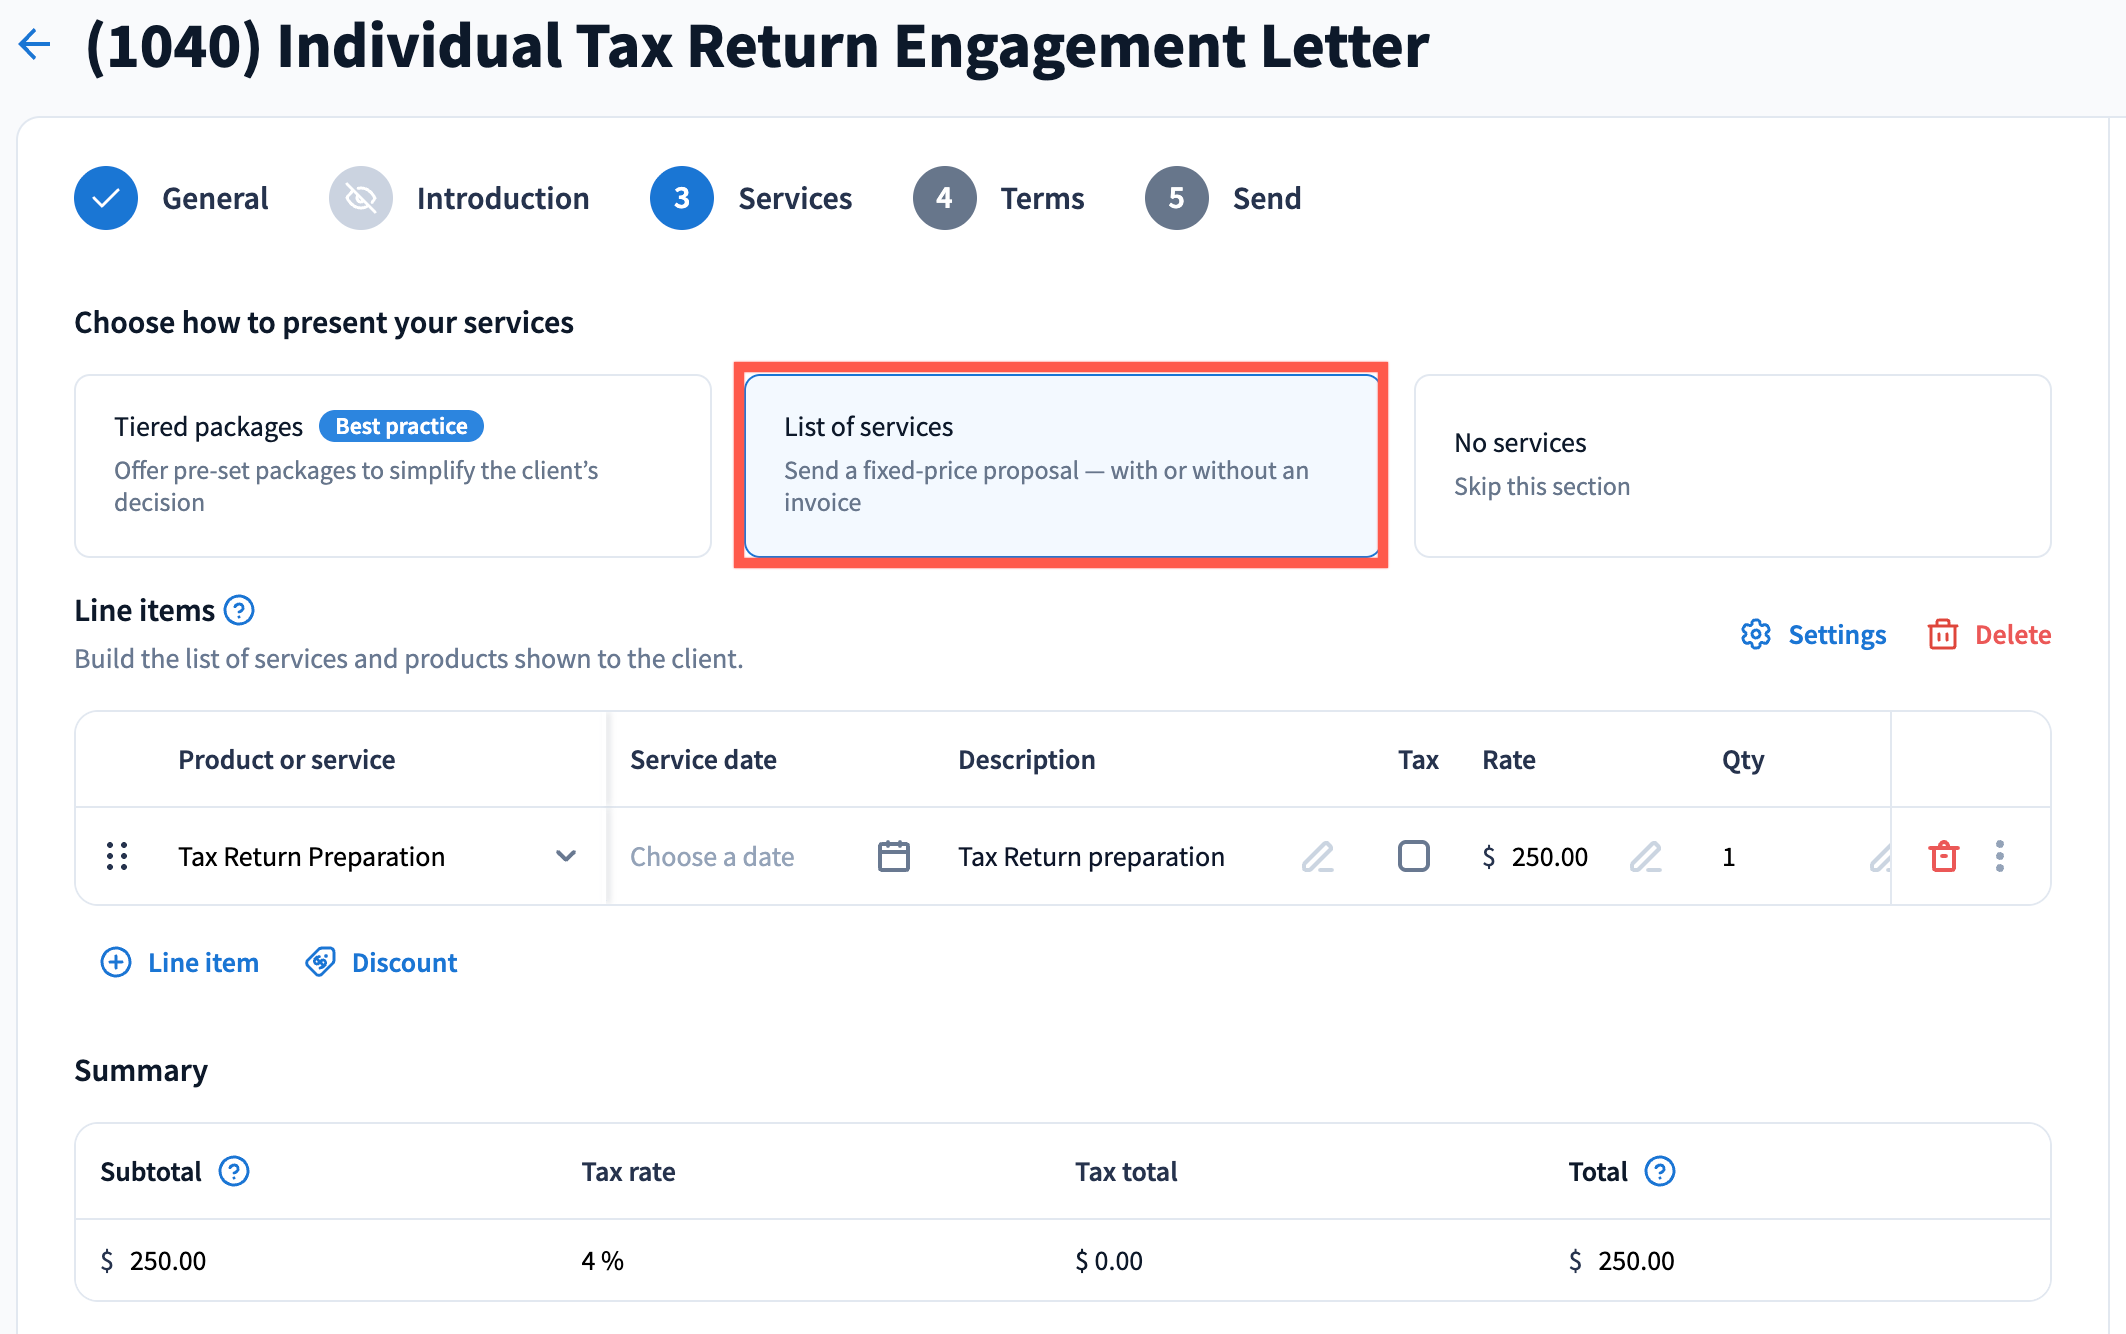Select the Tiered packages option

coord(392,465)
